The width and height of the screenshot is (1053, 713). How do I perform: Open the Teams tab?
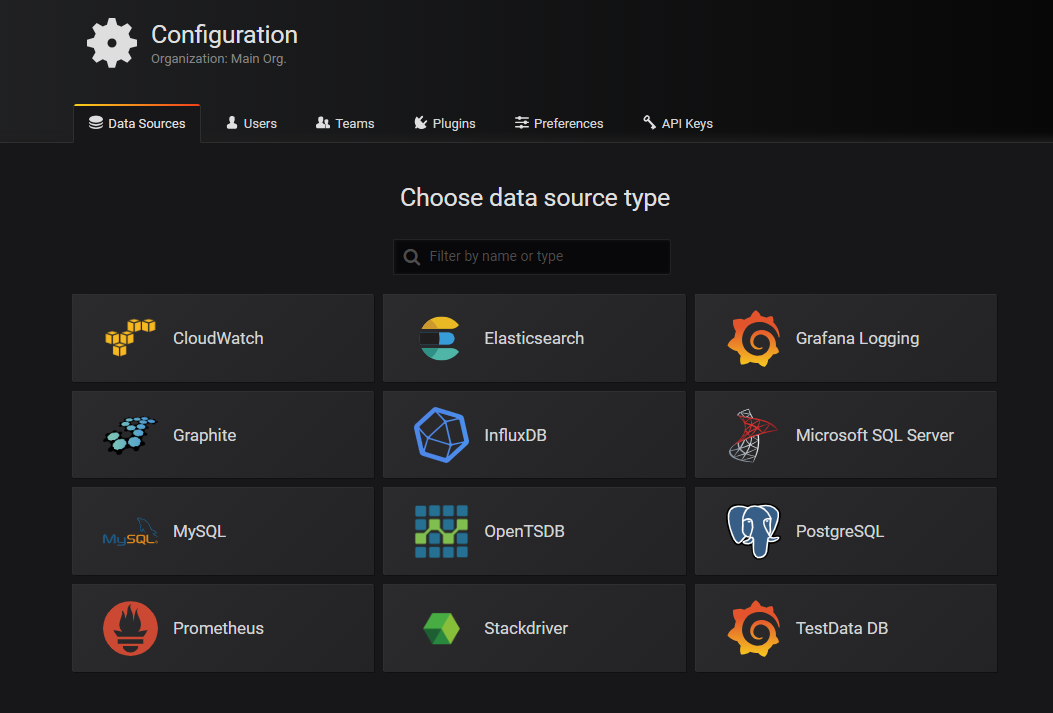coord(345,124)
